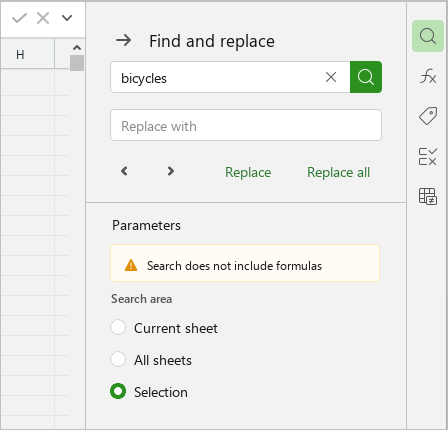Click Replace all
Screen dimensions: 448x430
tap(338, 172)
